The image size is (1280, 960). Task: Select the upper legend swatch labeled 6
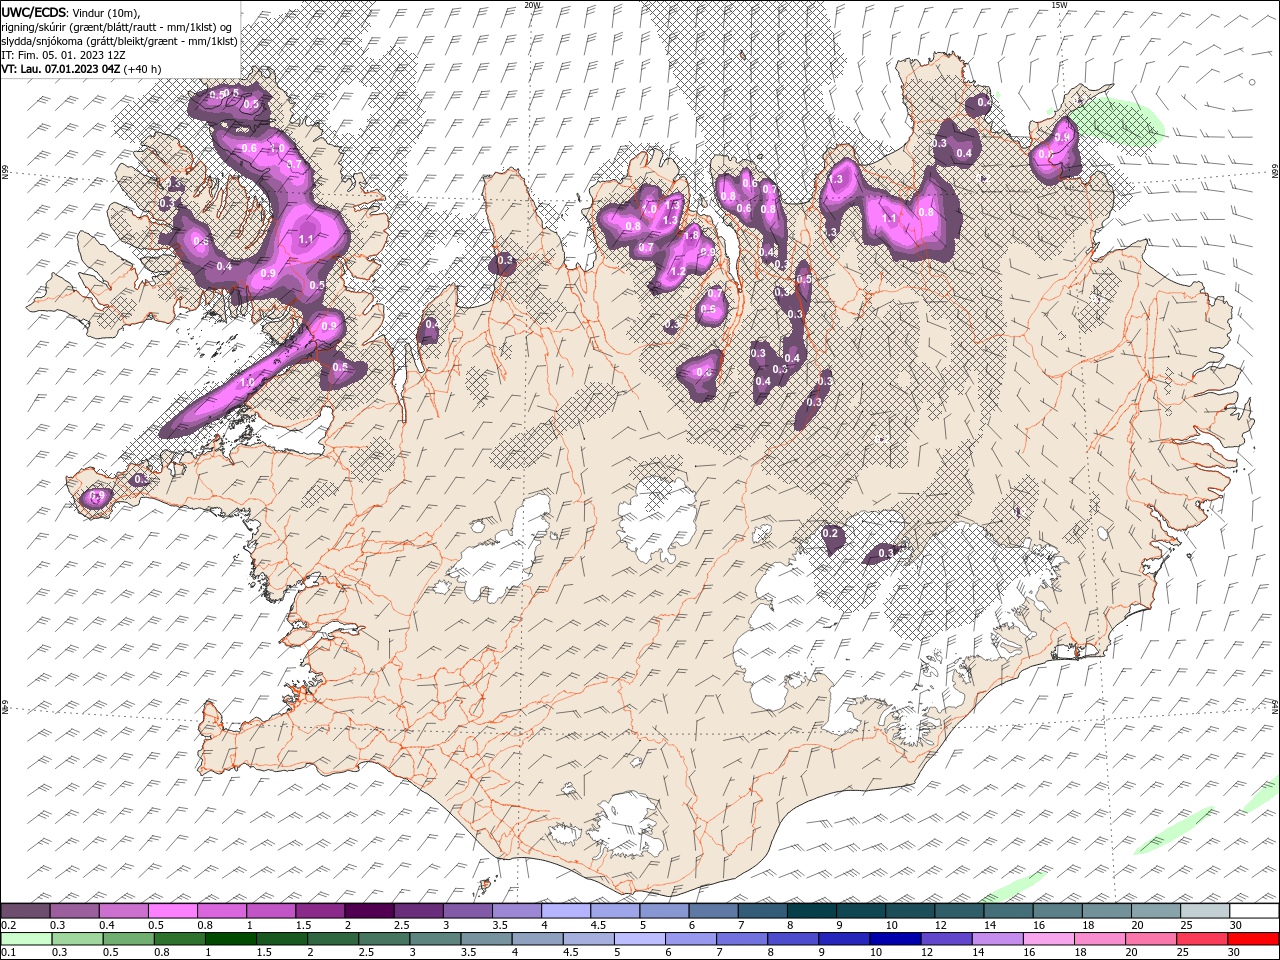[x=713, y=911]
